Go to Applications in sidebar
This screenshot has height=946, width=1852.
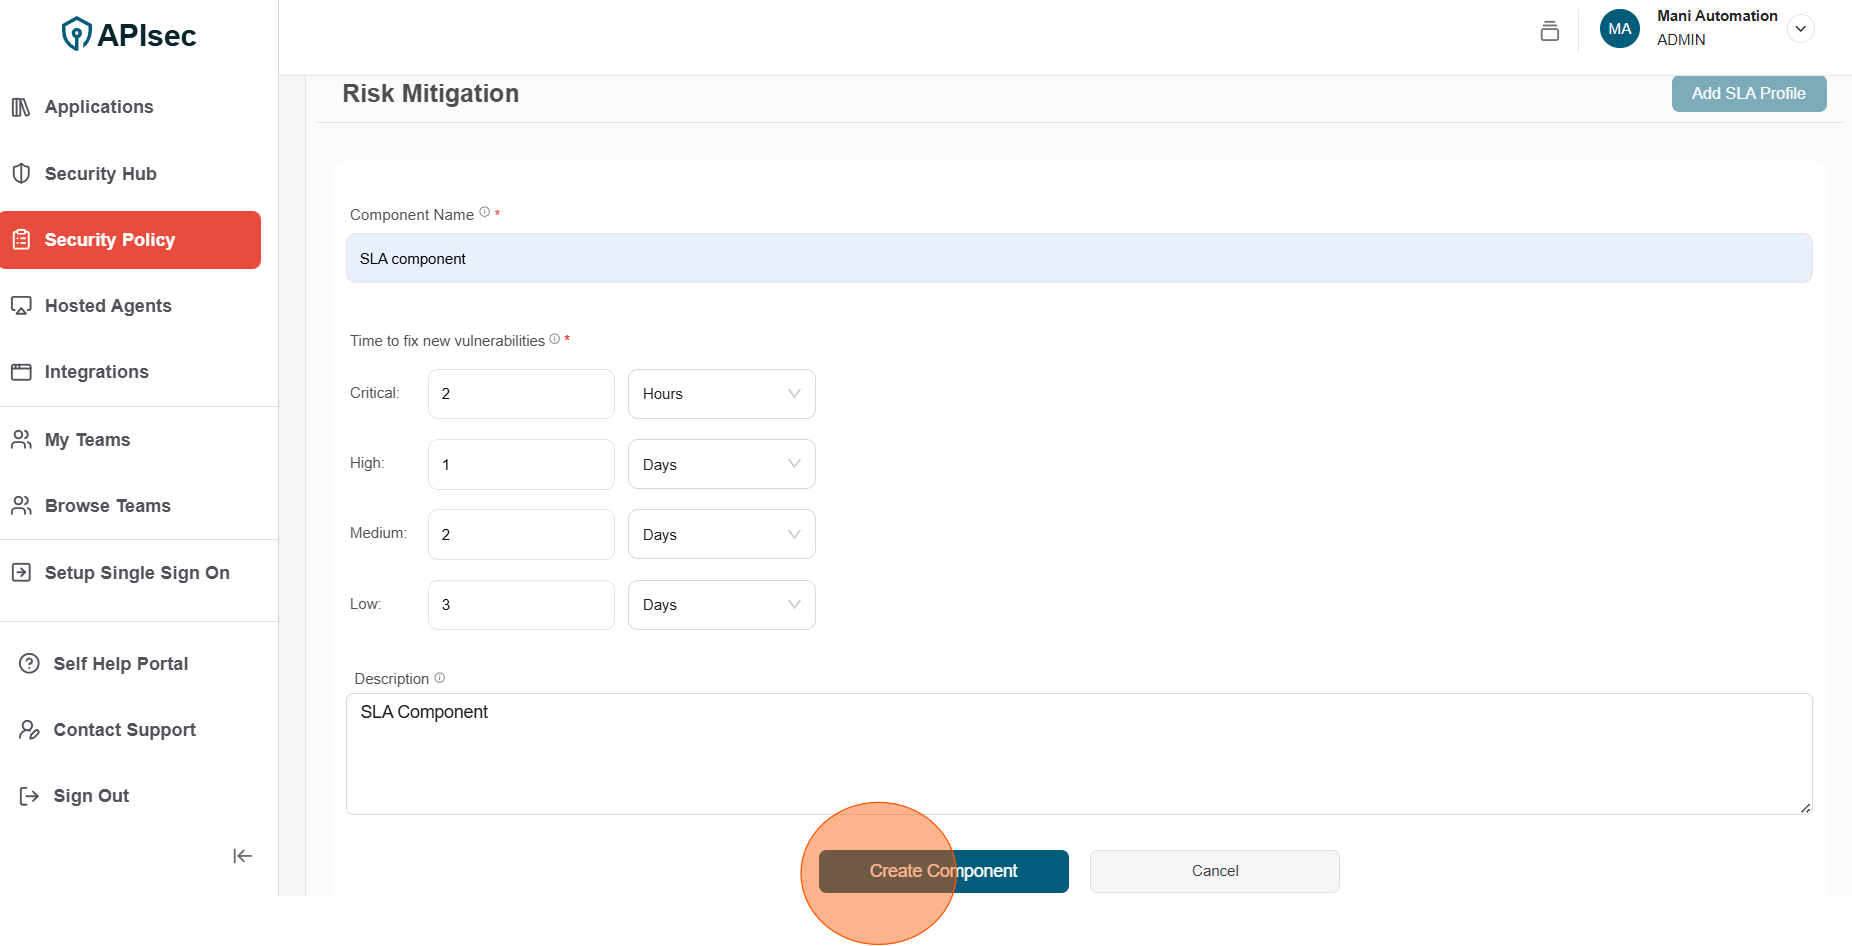click(x=99, y=107)
